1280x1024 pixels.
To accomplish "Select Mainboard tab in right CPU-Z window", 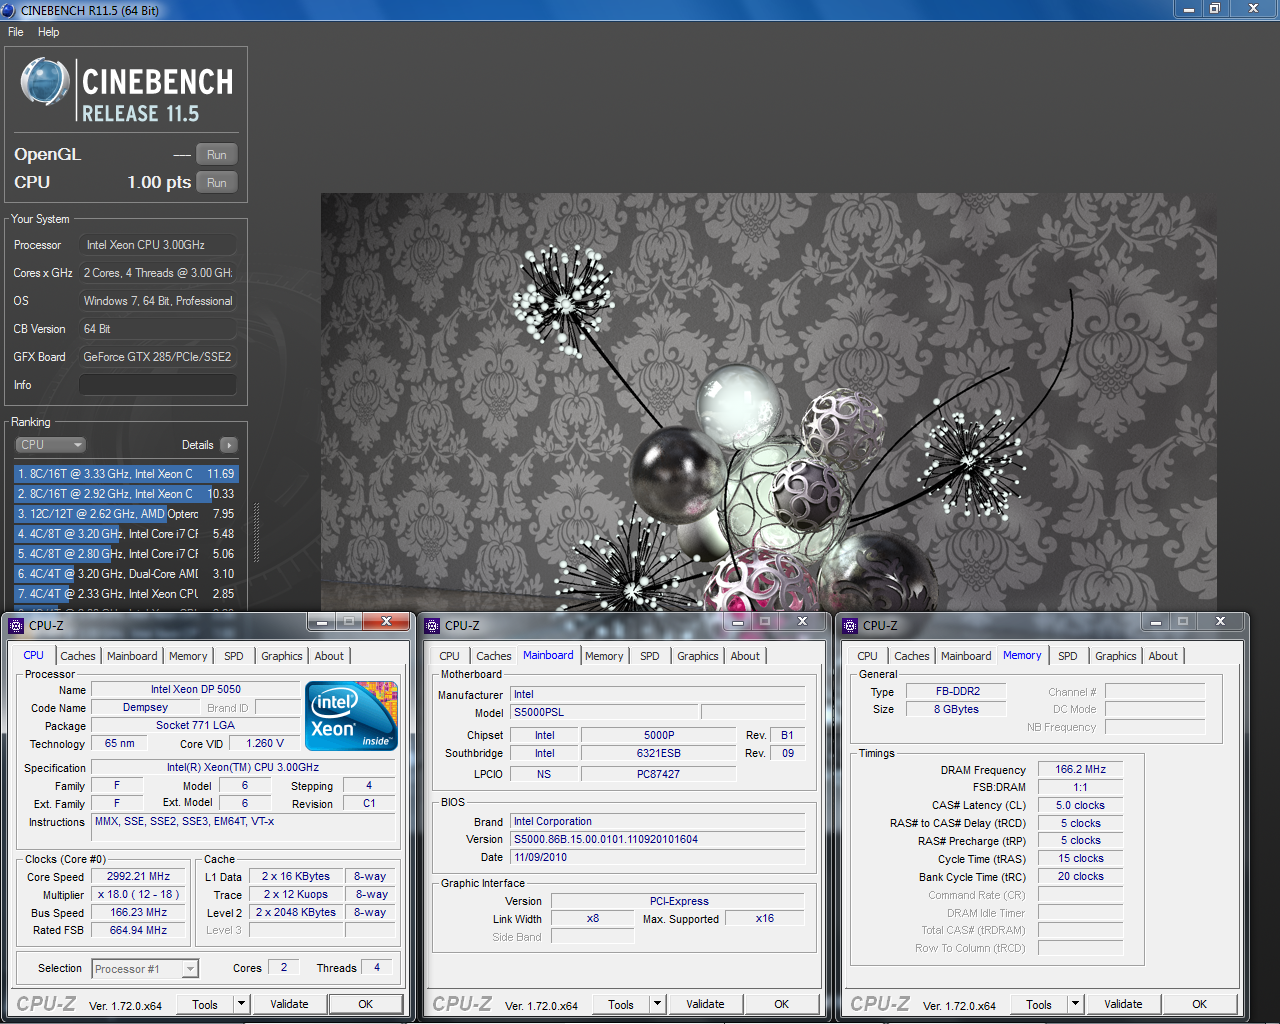I will coord(966,656).
